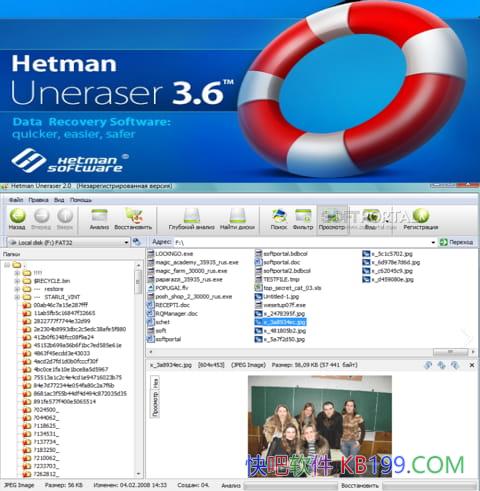Image resolution: width=480 pixels, height=491 pixels.
Task: Expand the $RECYCLE.bin tree node
Action: (17, 281)
